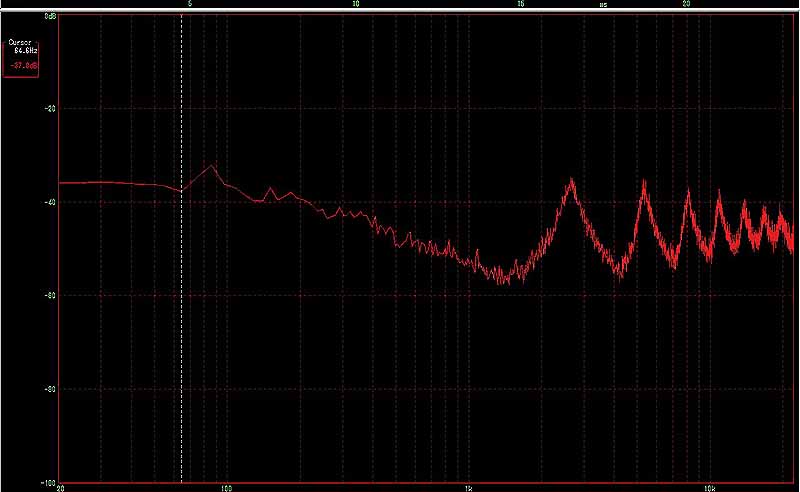Click the 100 Hz frequency axis label
Viewport: 800px width, 492px height.
point(227,488)
